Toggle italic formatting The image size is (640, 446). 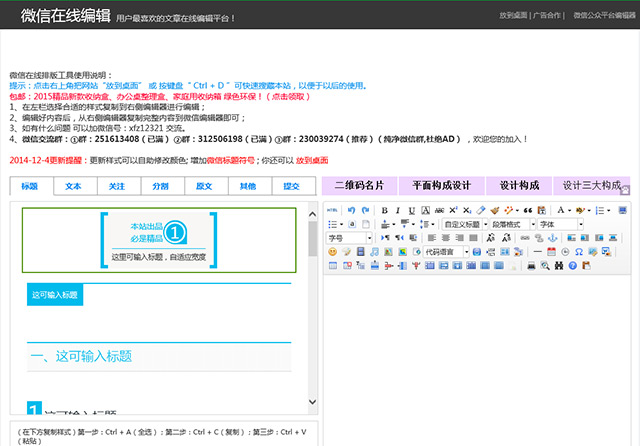398,210
